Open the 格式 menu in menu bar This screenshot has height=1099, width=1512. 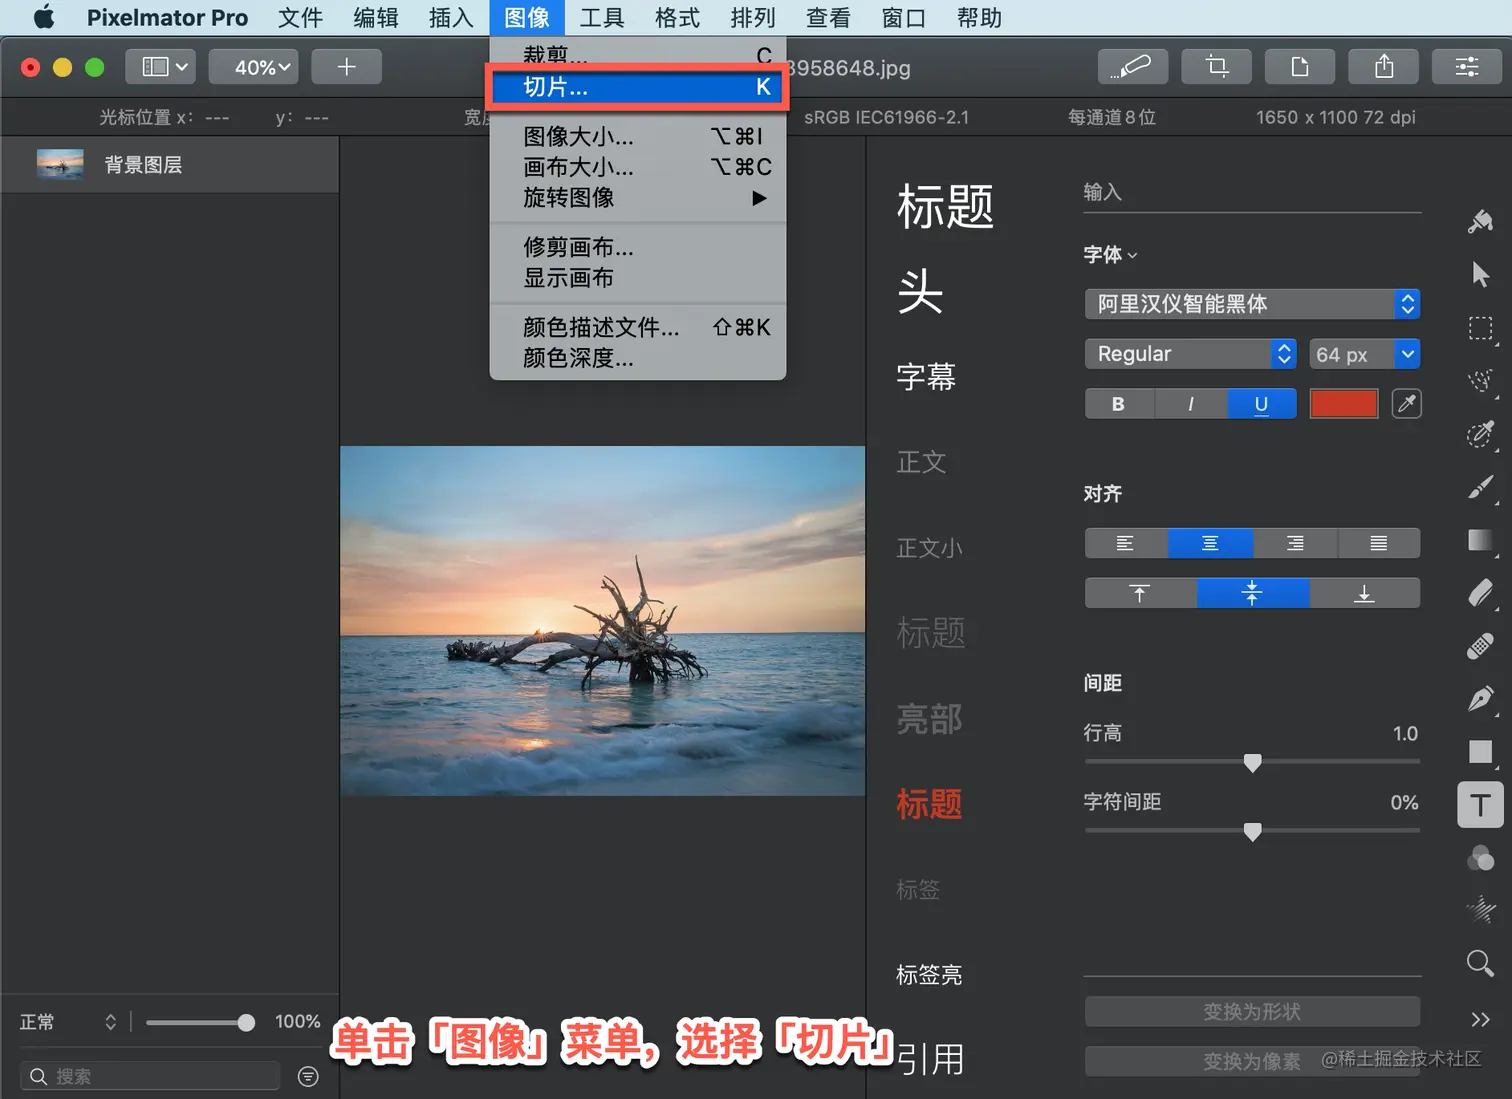[x=677, y=17]
